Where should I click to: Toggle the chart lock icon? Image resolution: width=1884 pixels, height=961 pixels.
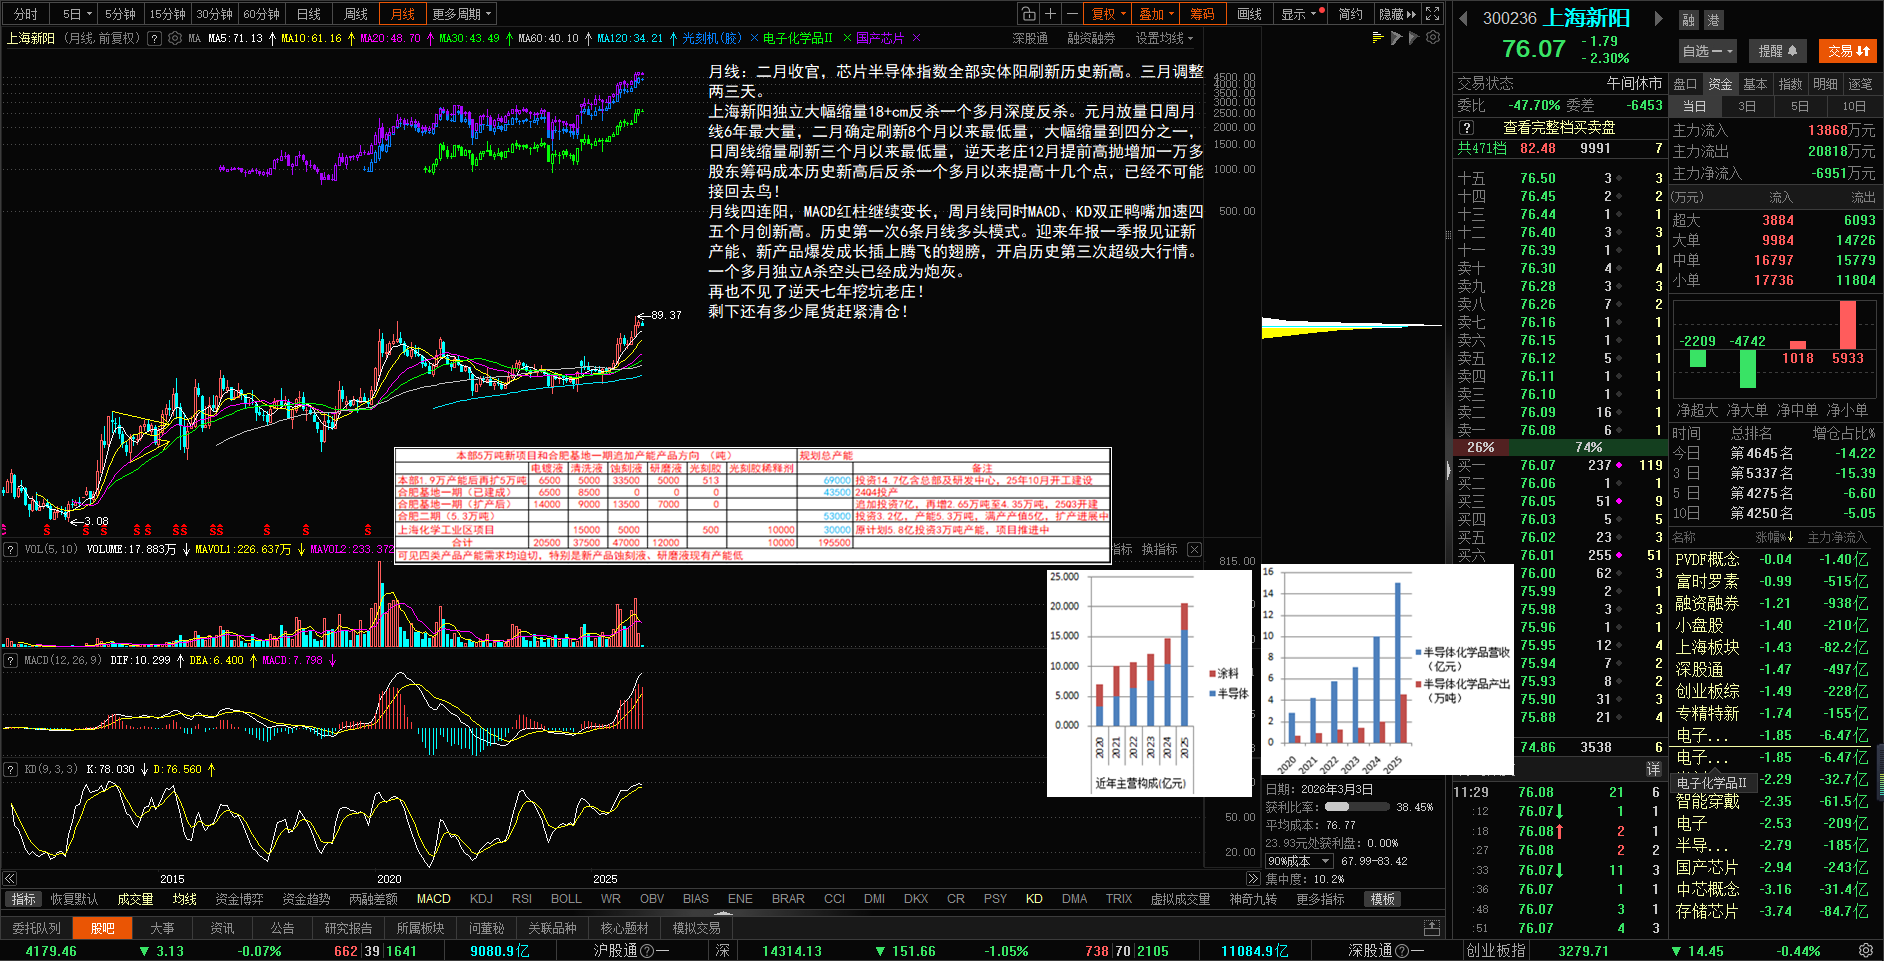coord(1028,14)
